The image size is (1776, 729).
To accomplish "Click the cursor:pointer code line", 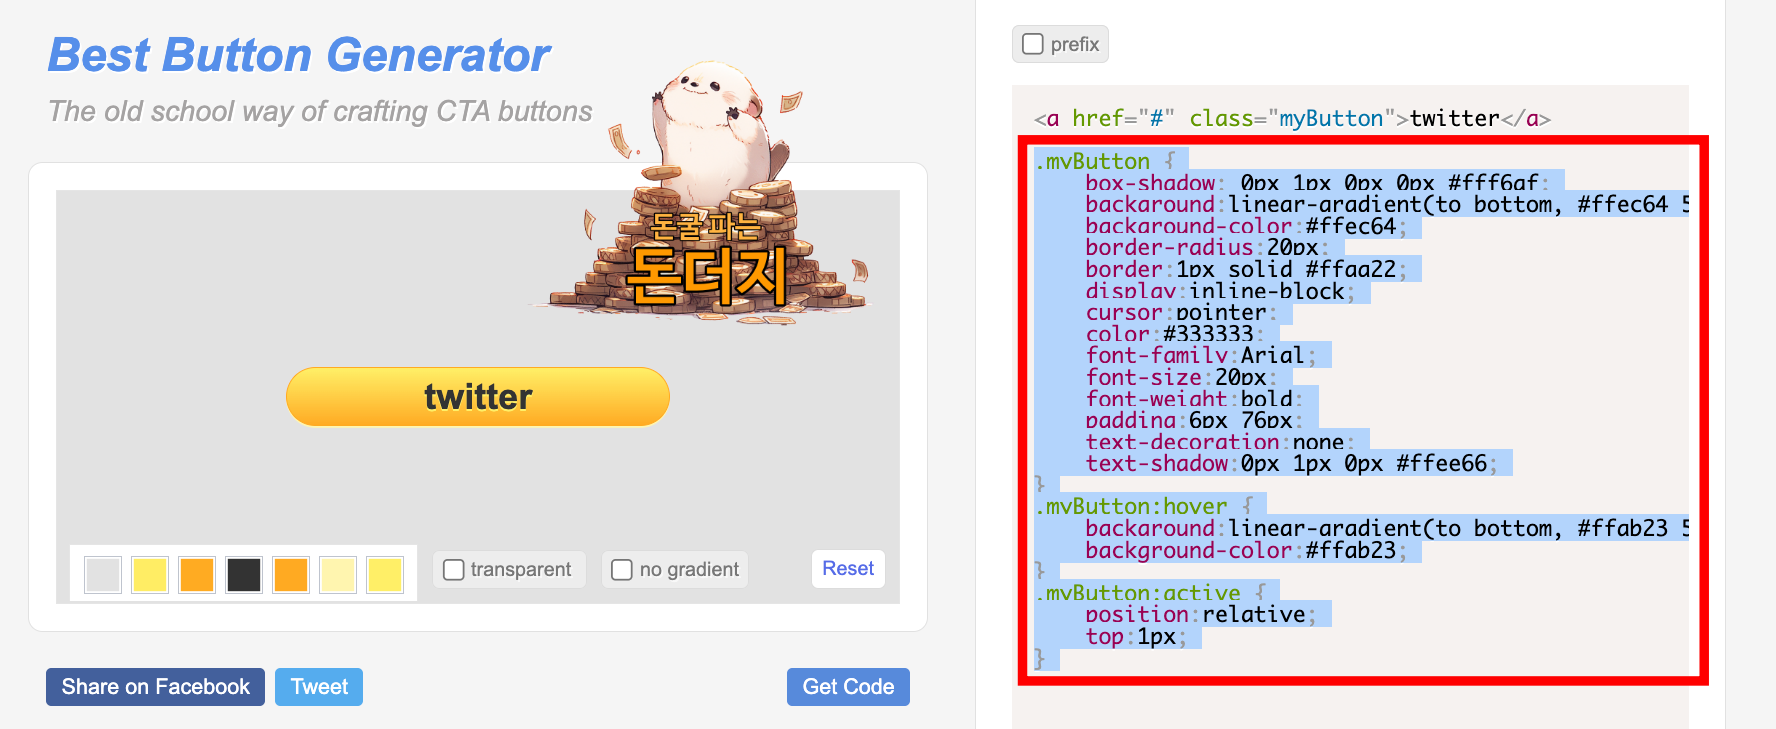I will (1180, 313).
